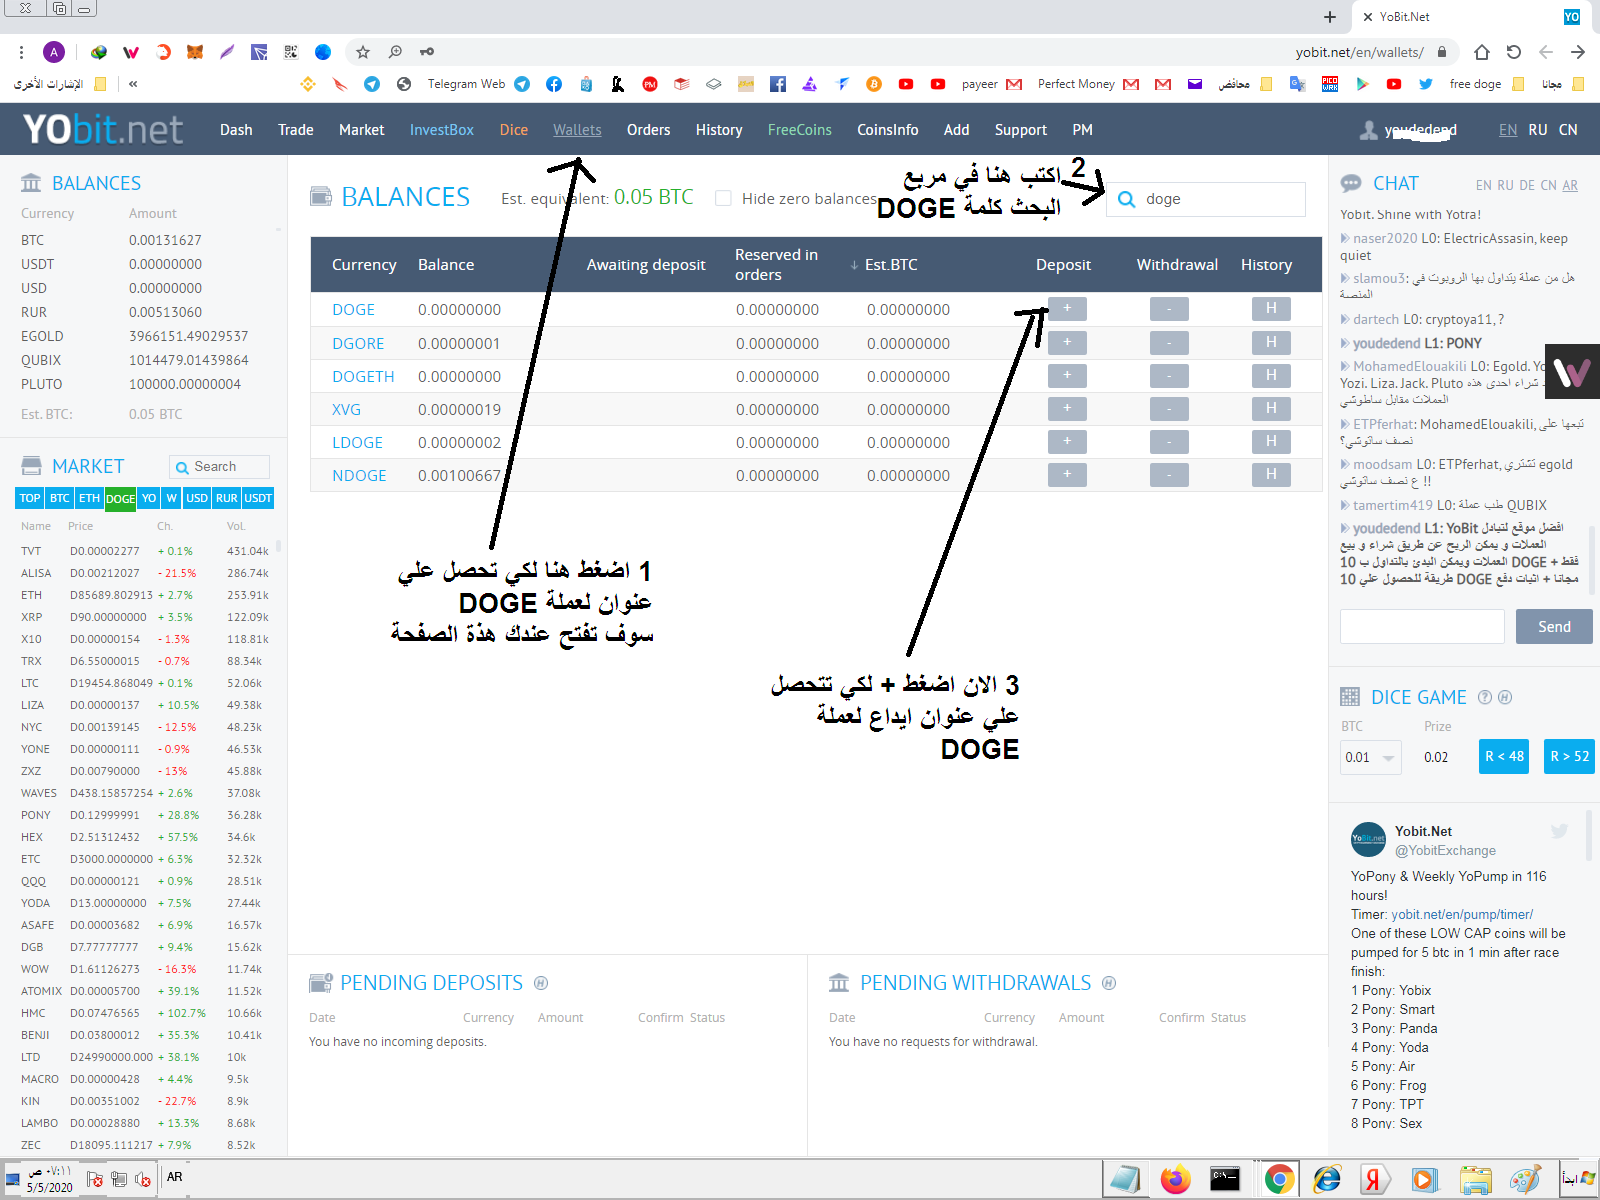Click the browser home icon
The height and width of the screenshot is (1200, 1600).
(1482, 52)
